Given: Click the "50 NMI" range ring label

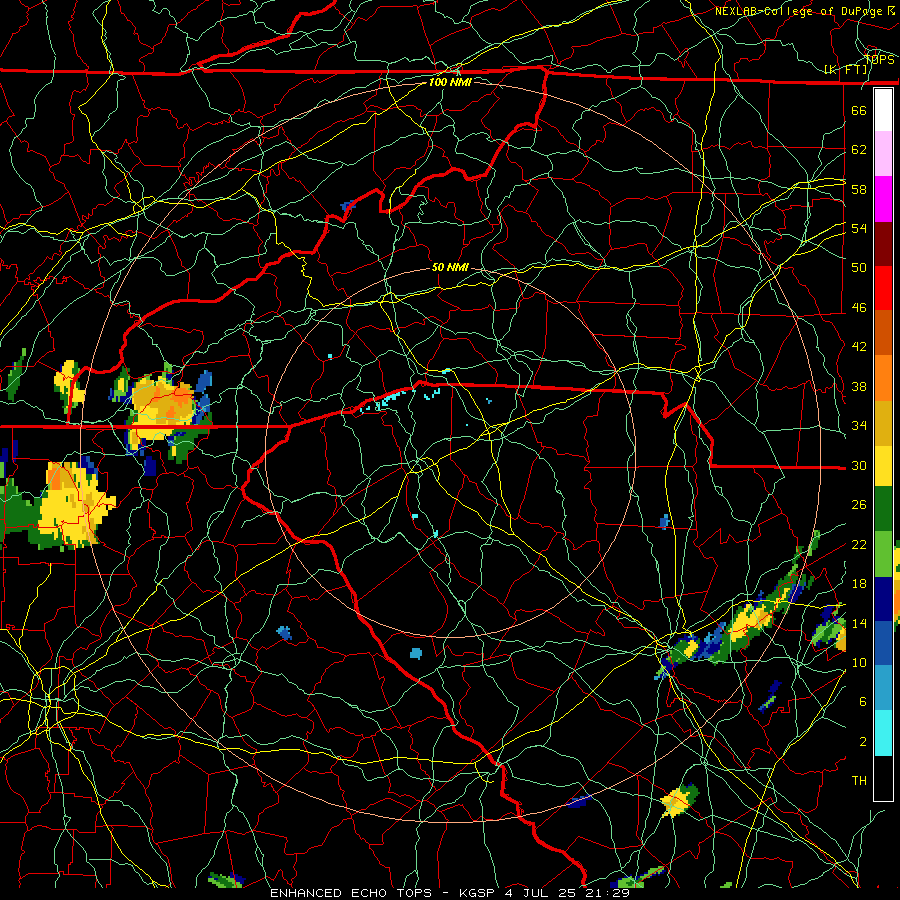Looking at the screenshot, I should (x=450, y=267).
